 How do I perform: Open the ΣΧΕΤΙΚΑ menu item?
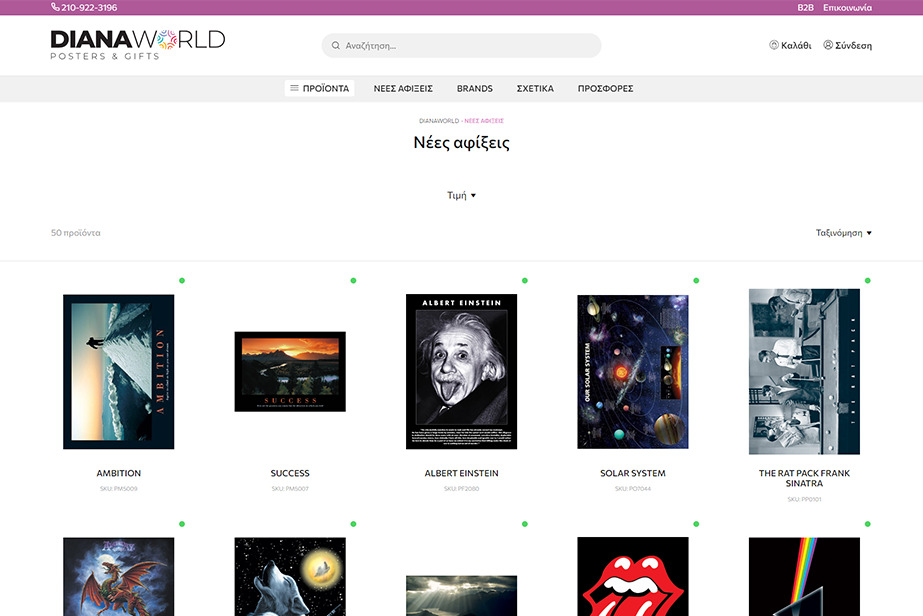coord(535,88)
